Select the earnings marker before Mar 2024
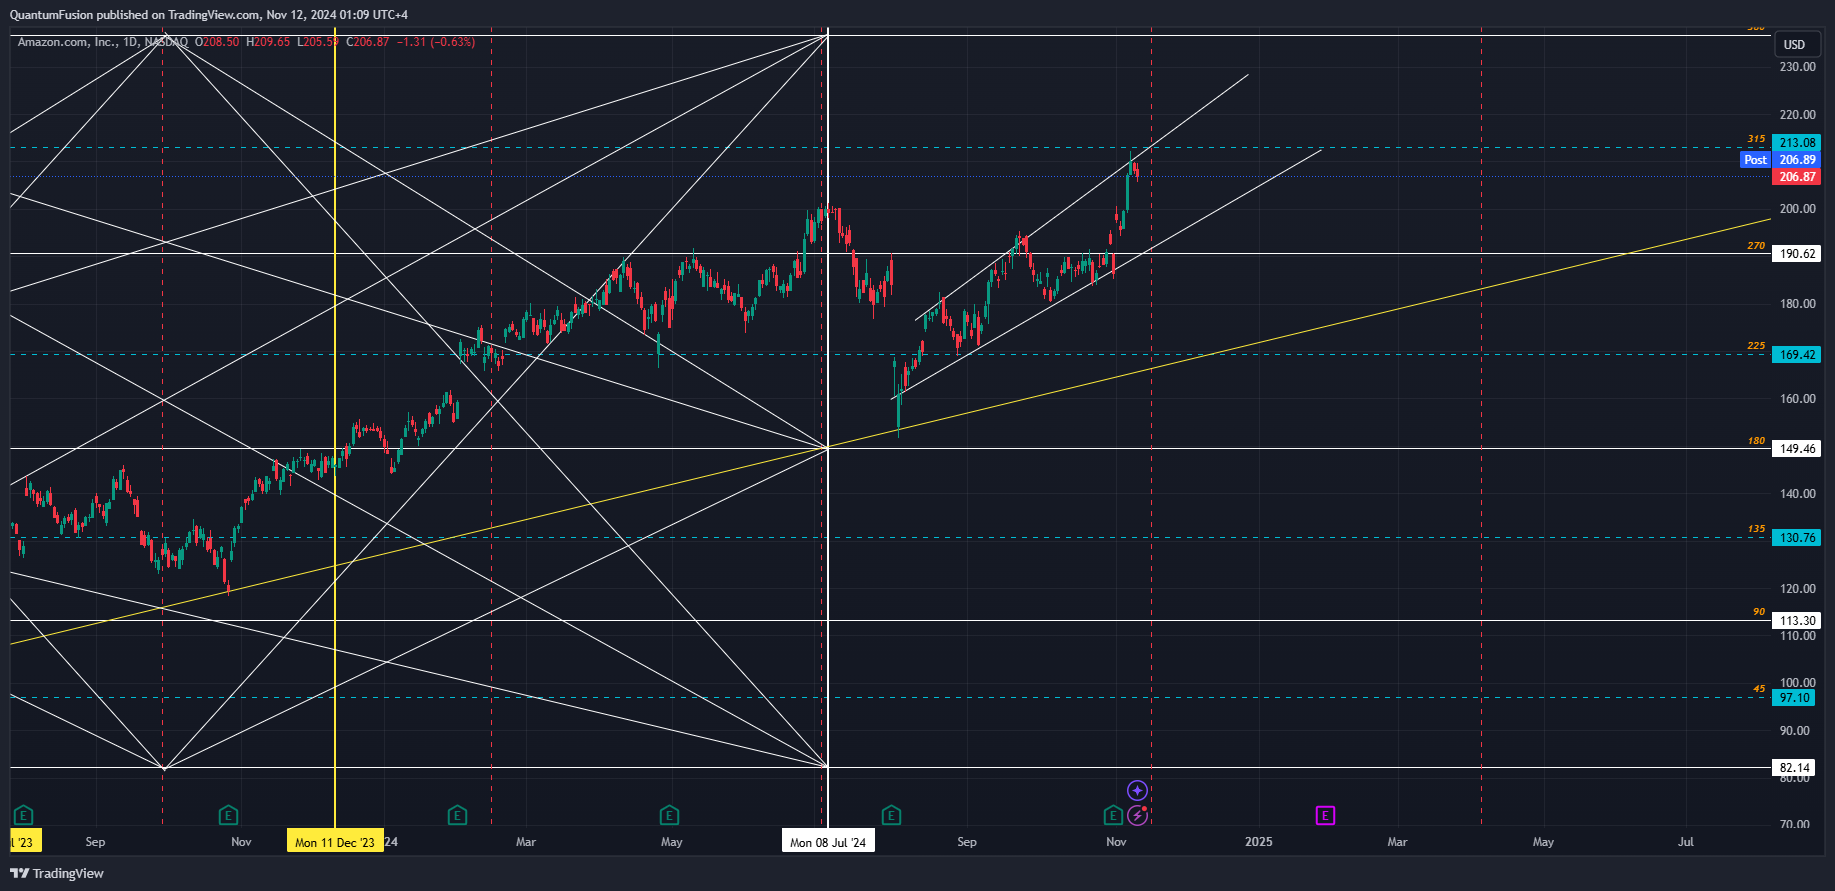 tap(457, 816)
